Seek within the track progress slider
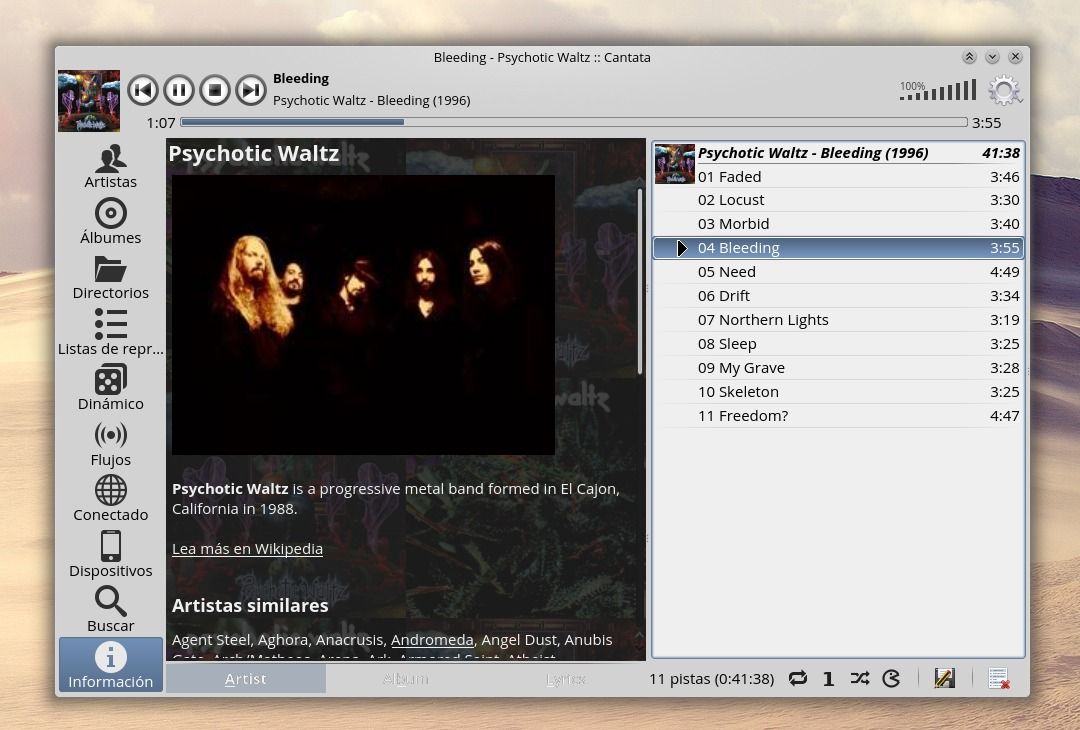The width and height of the screenshot is (1080, 730). pyautogui.click(x=573, y=122)
